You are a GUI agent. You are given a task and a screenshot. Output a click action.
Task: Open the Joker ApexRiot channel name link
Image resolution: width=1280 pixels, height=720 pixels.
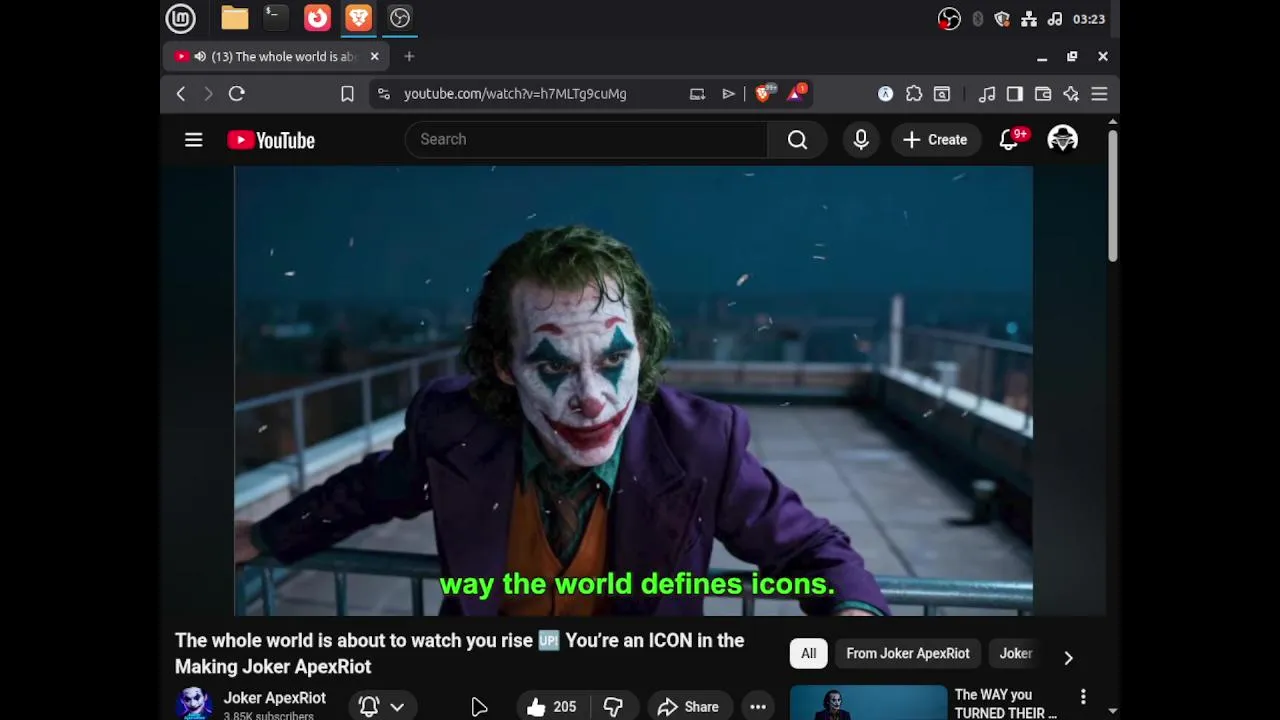tap(274, 698)
